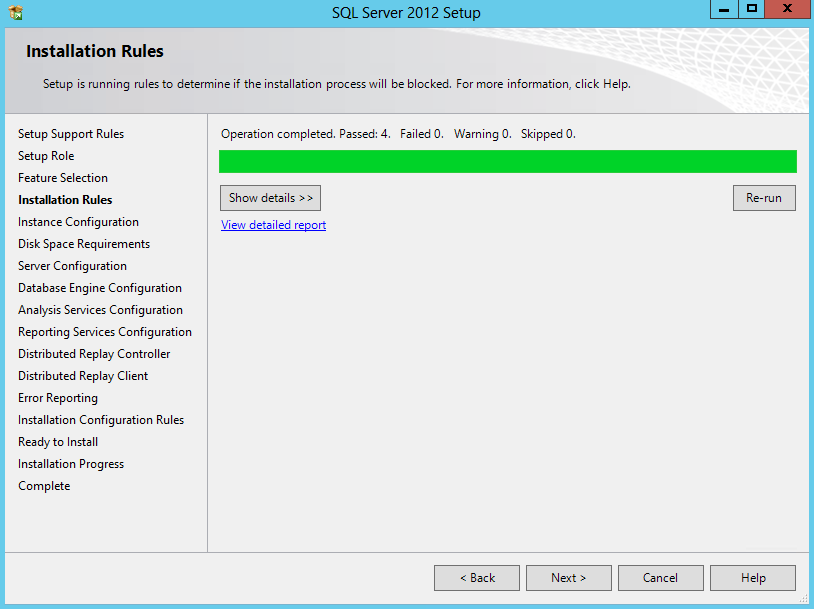Click the Installation Rules page heading
The height and width of the screenshot is (609, 814).
[95, 51]
